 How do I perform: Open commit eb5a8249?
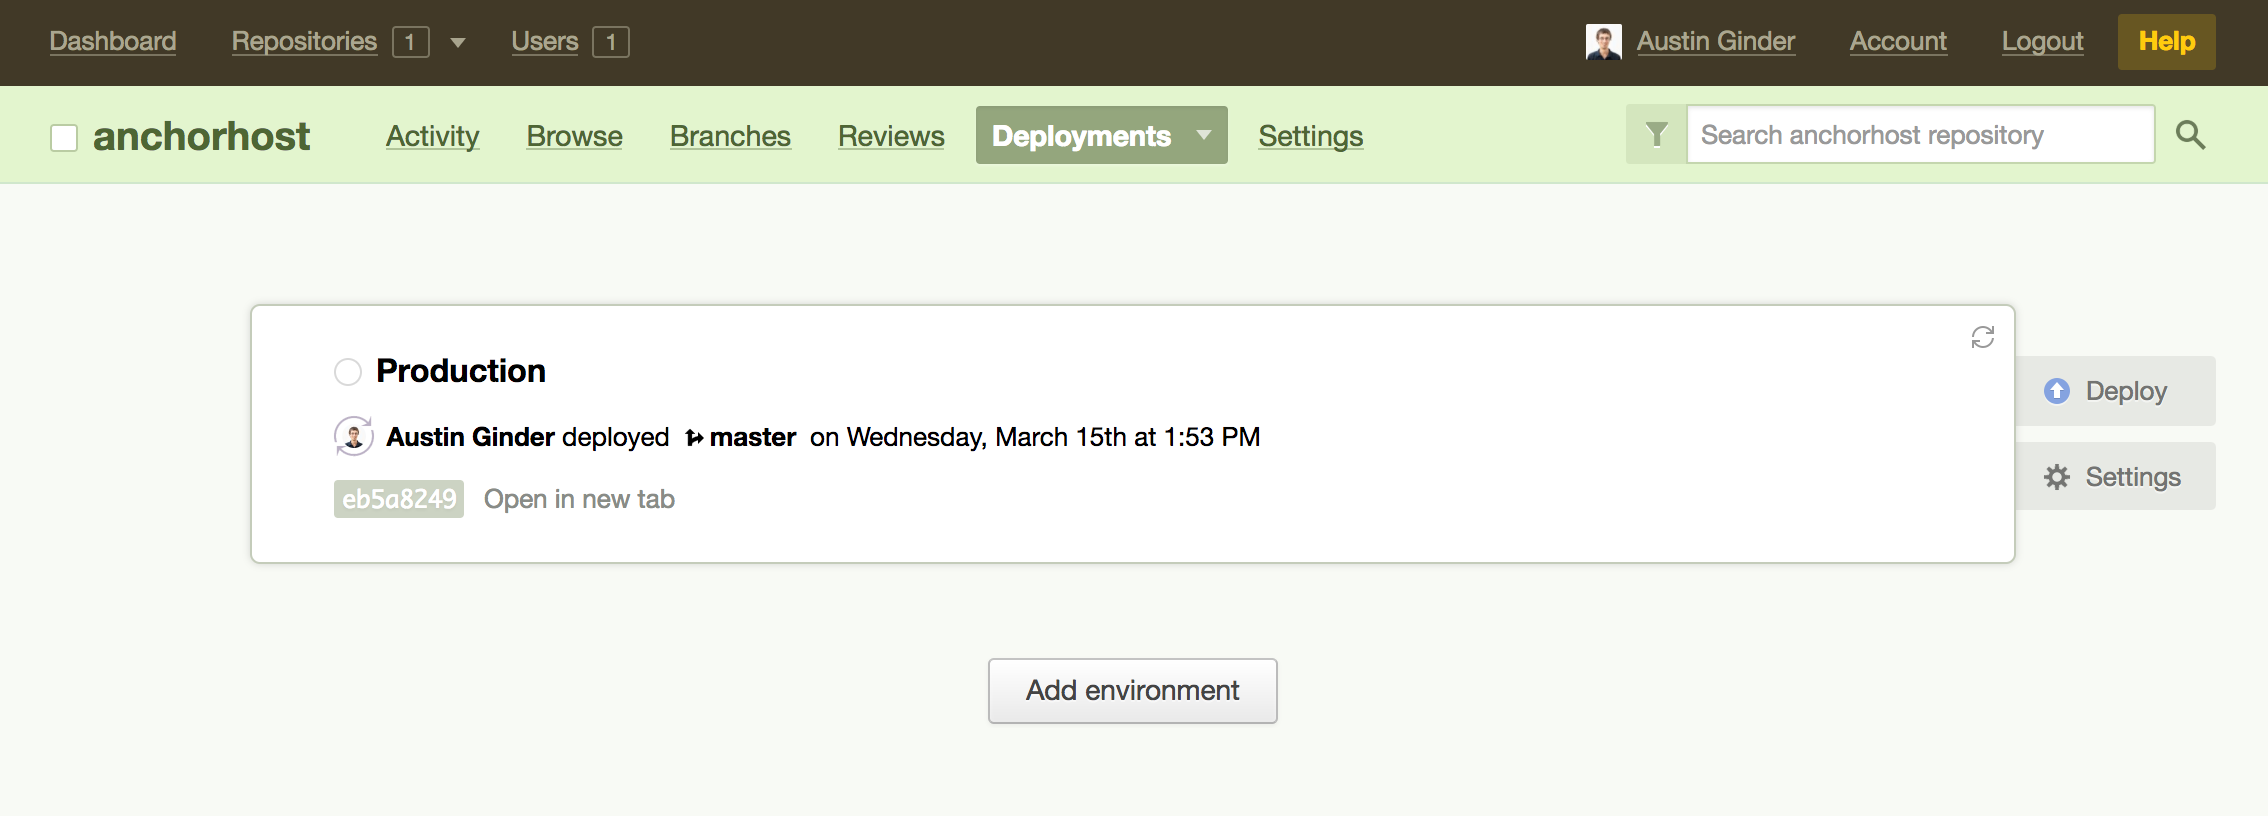tap(399, 499)
